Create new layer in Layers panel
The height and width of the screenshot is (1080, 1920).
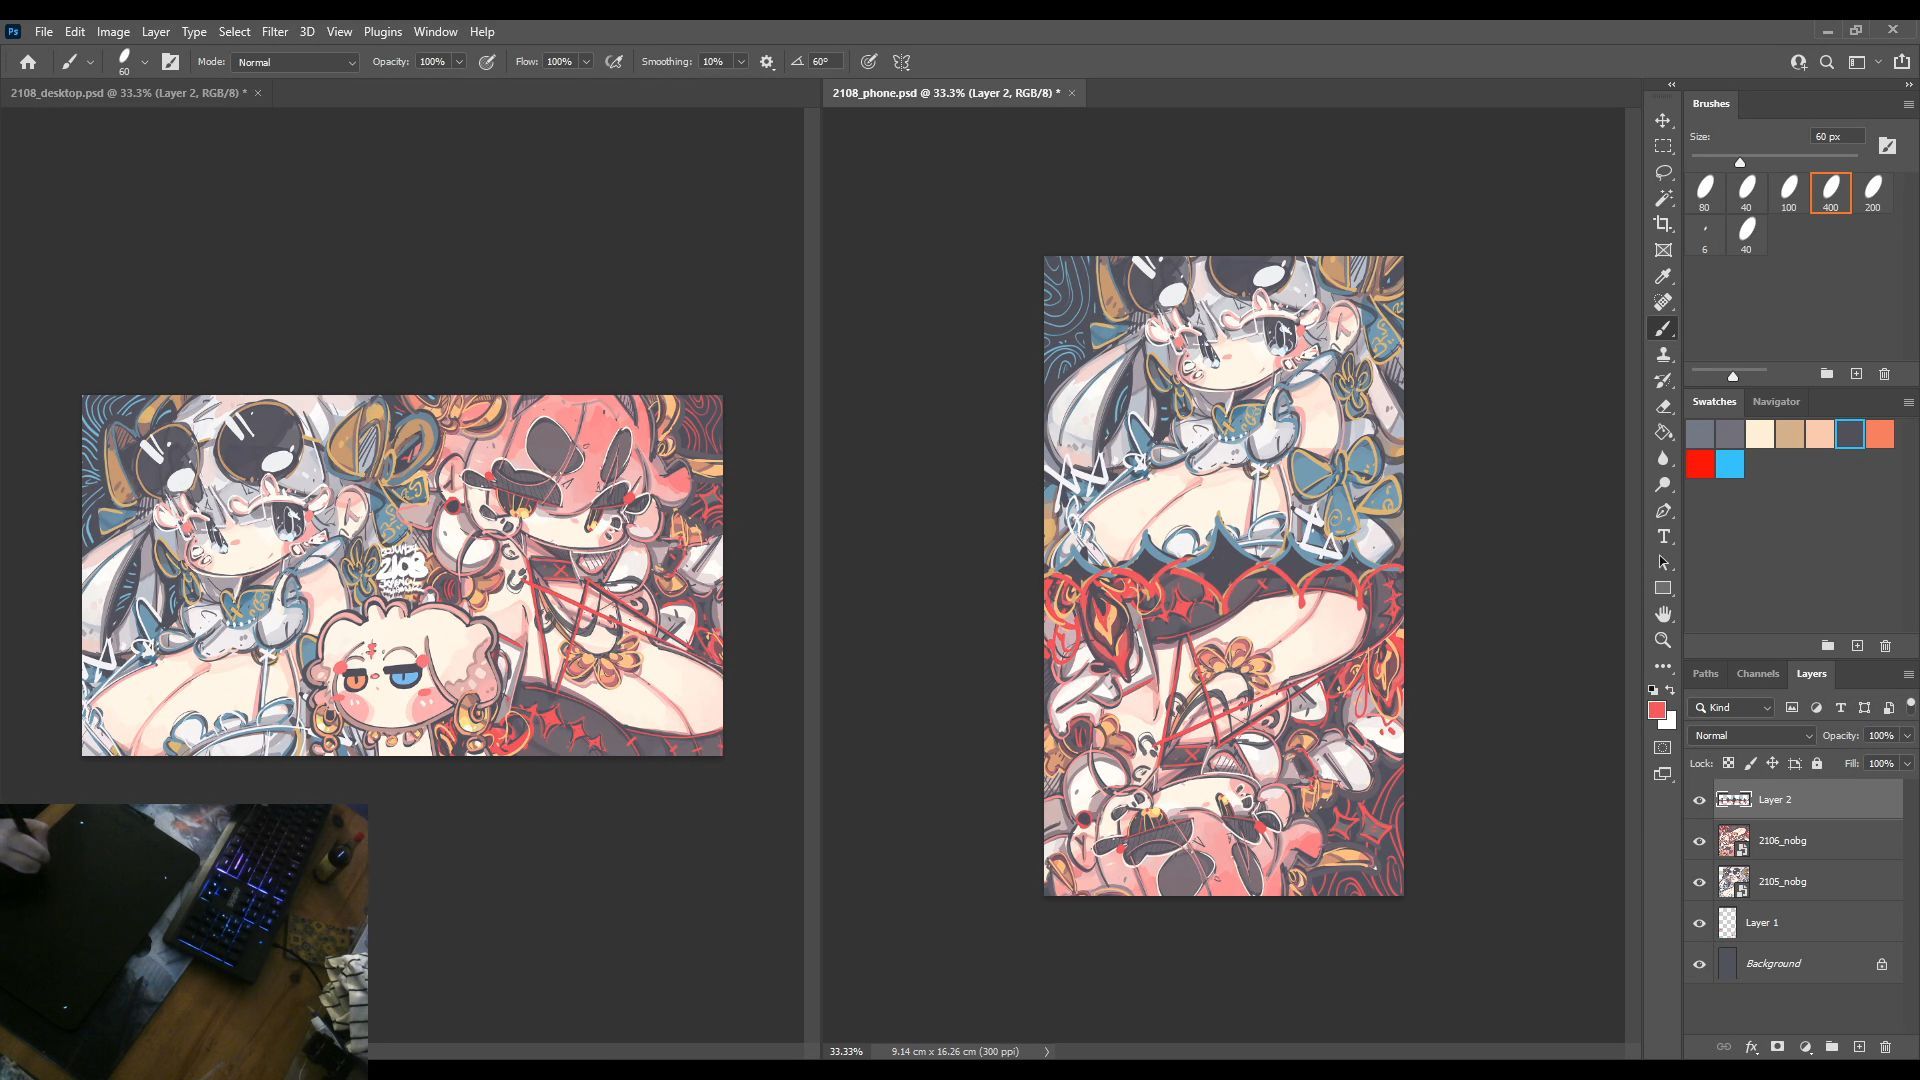1859,1047
